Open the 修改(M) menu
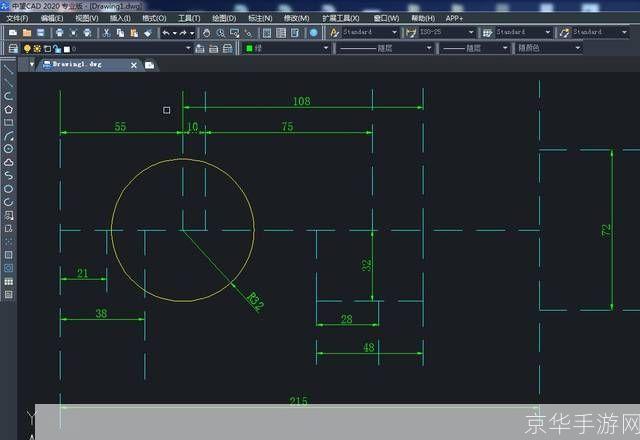This screenshot has width=640, height=440. [x=296, y=18]
